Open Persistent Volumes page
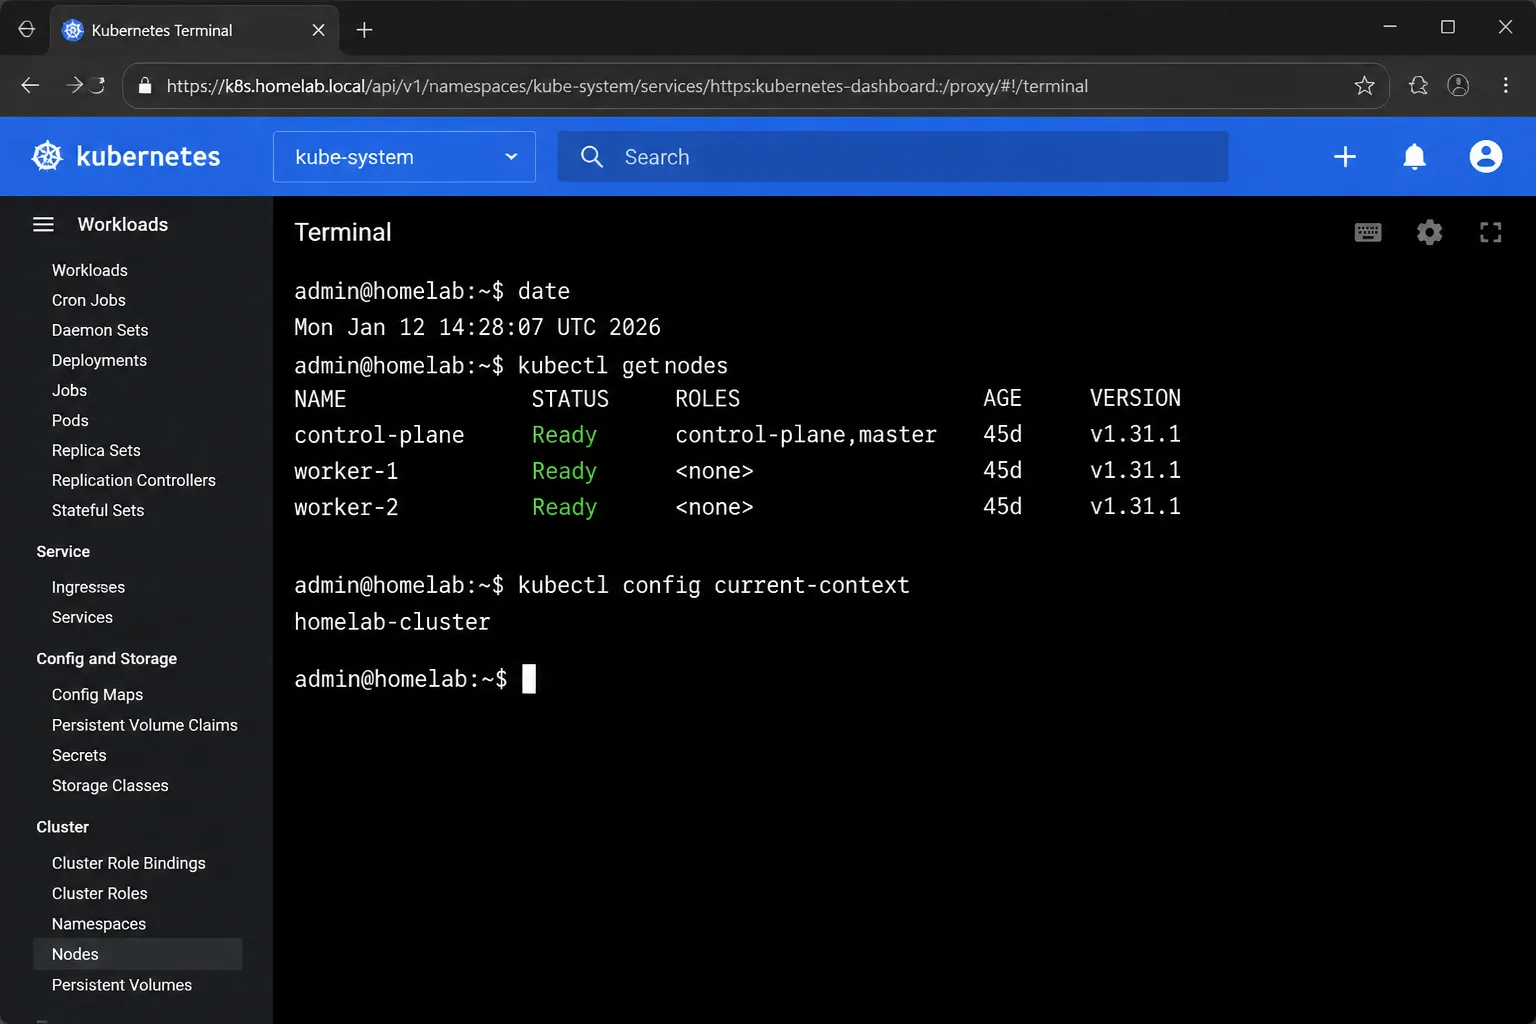Image resolution: width=1536 pixels, height=1024 pixels. tap(122, 985)
